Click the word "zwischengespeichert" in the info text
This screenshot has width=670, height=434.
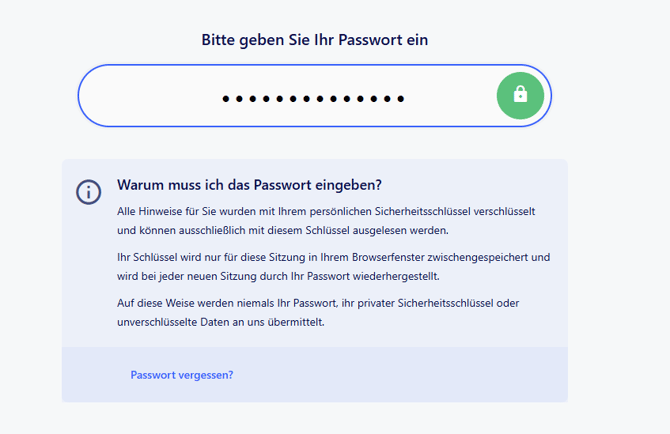[481, 257]
